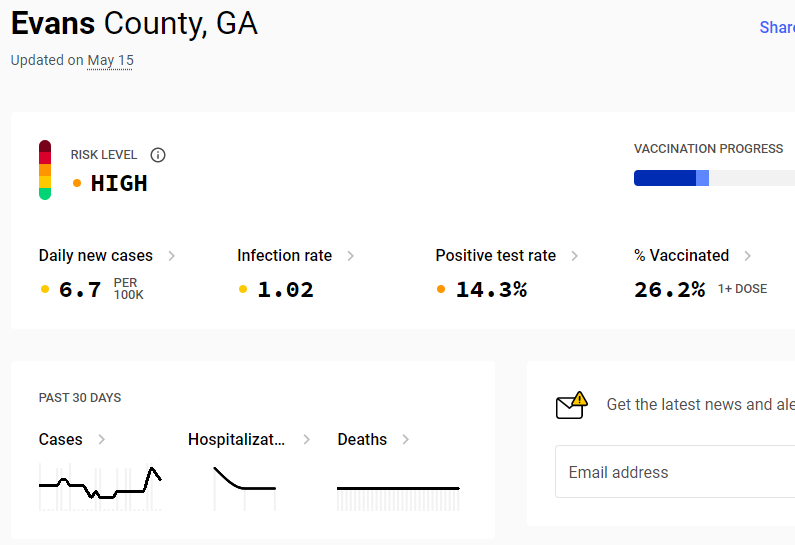Click the May 15 updated date
Image resolution: width=795 pixels, height=545 pixels.
tap(110, 60)
